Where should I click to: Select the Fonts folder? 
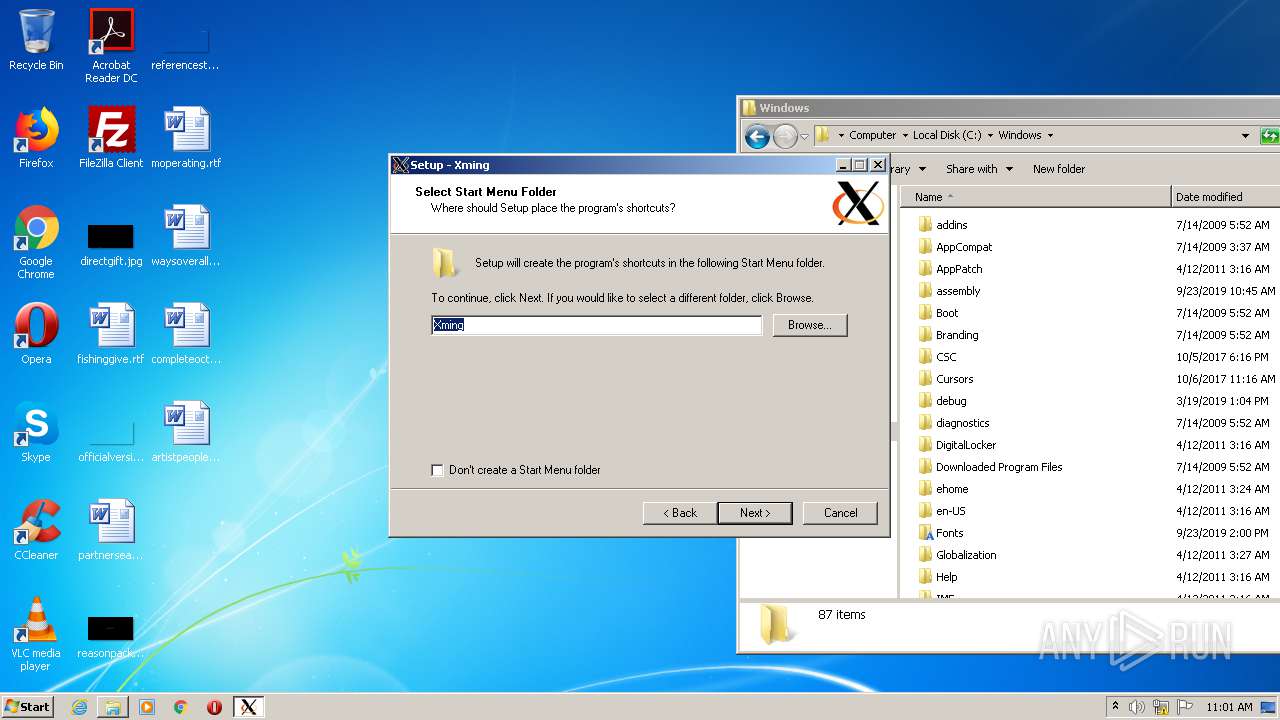949,533
